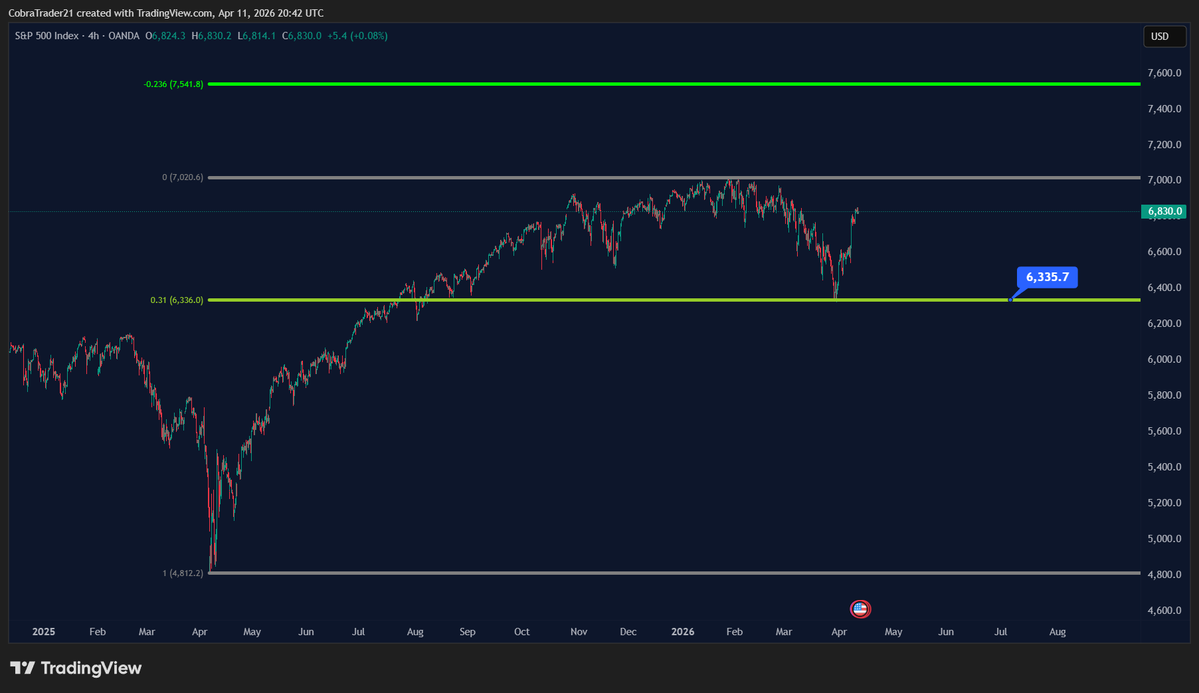
Task: Open the USD currency selector
Action: tap(1164, 37)
